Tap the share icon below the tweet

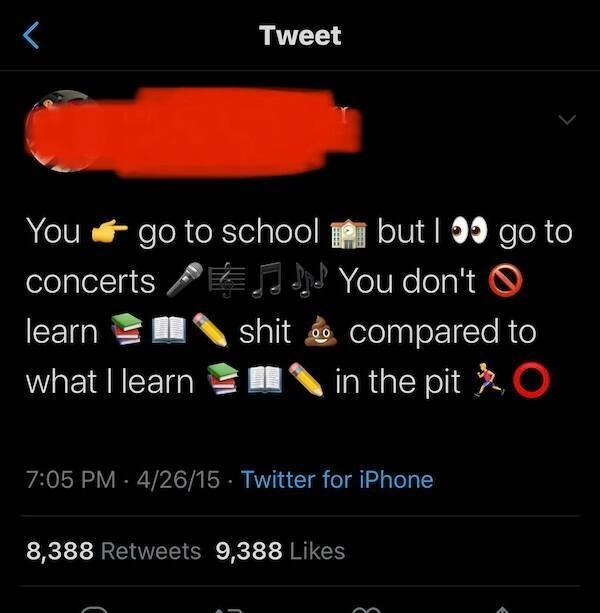pos(501,610)
